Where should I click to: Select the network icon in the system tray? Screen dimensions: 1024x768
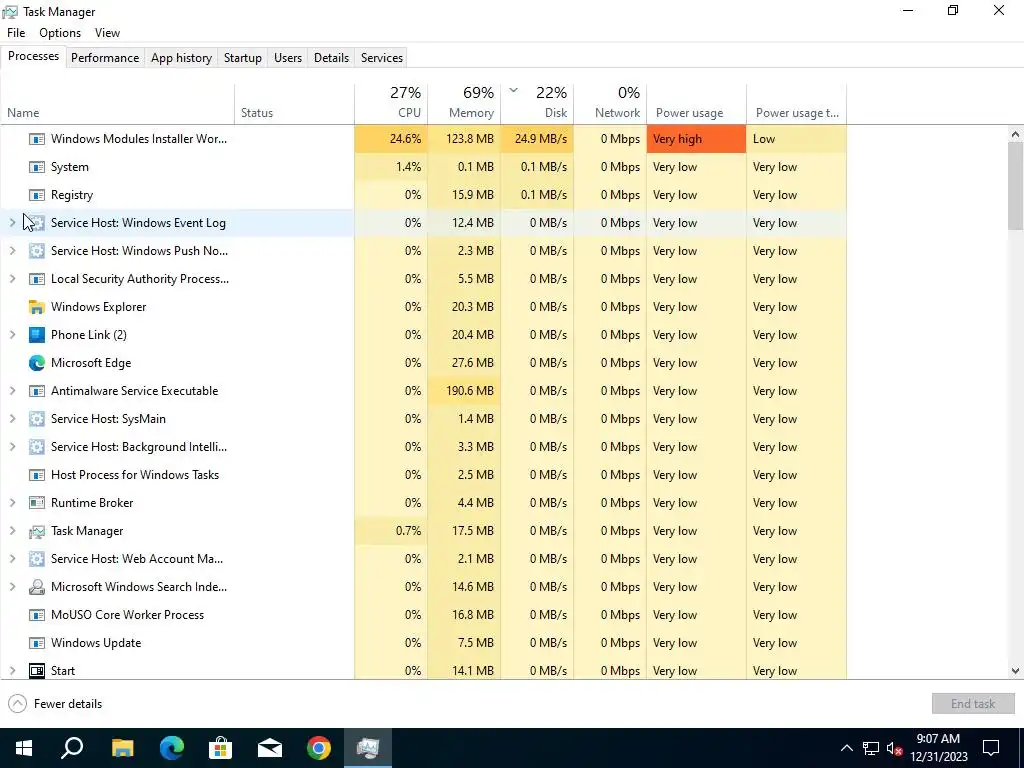tap(871, 748)
